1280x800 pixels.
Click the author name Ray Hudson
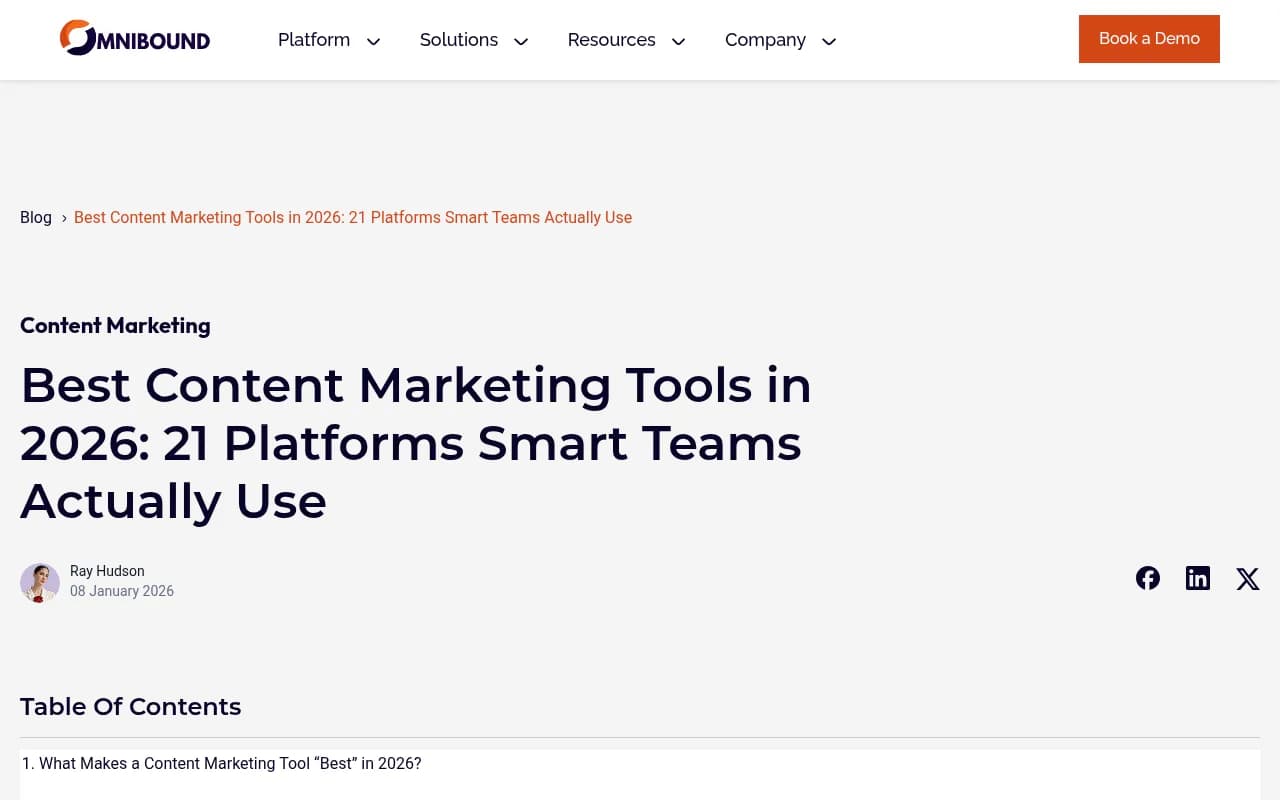107,571
